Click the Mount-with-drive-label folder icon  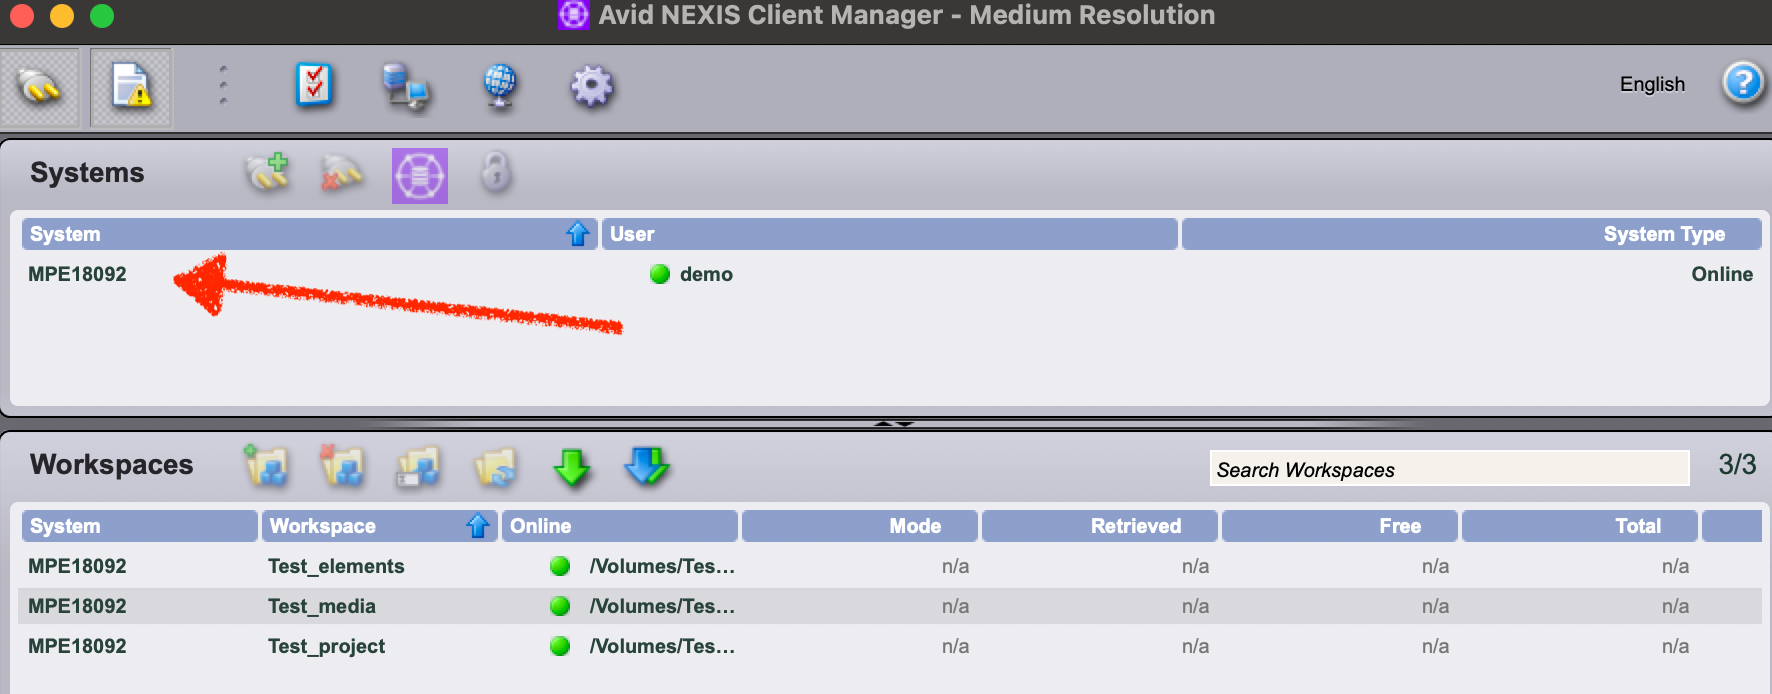tap(418, 467)
